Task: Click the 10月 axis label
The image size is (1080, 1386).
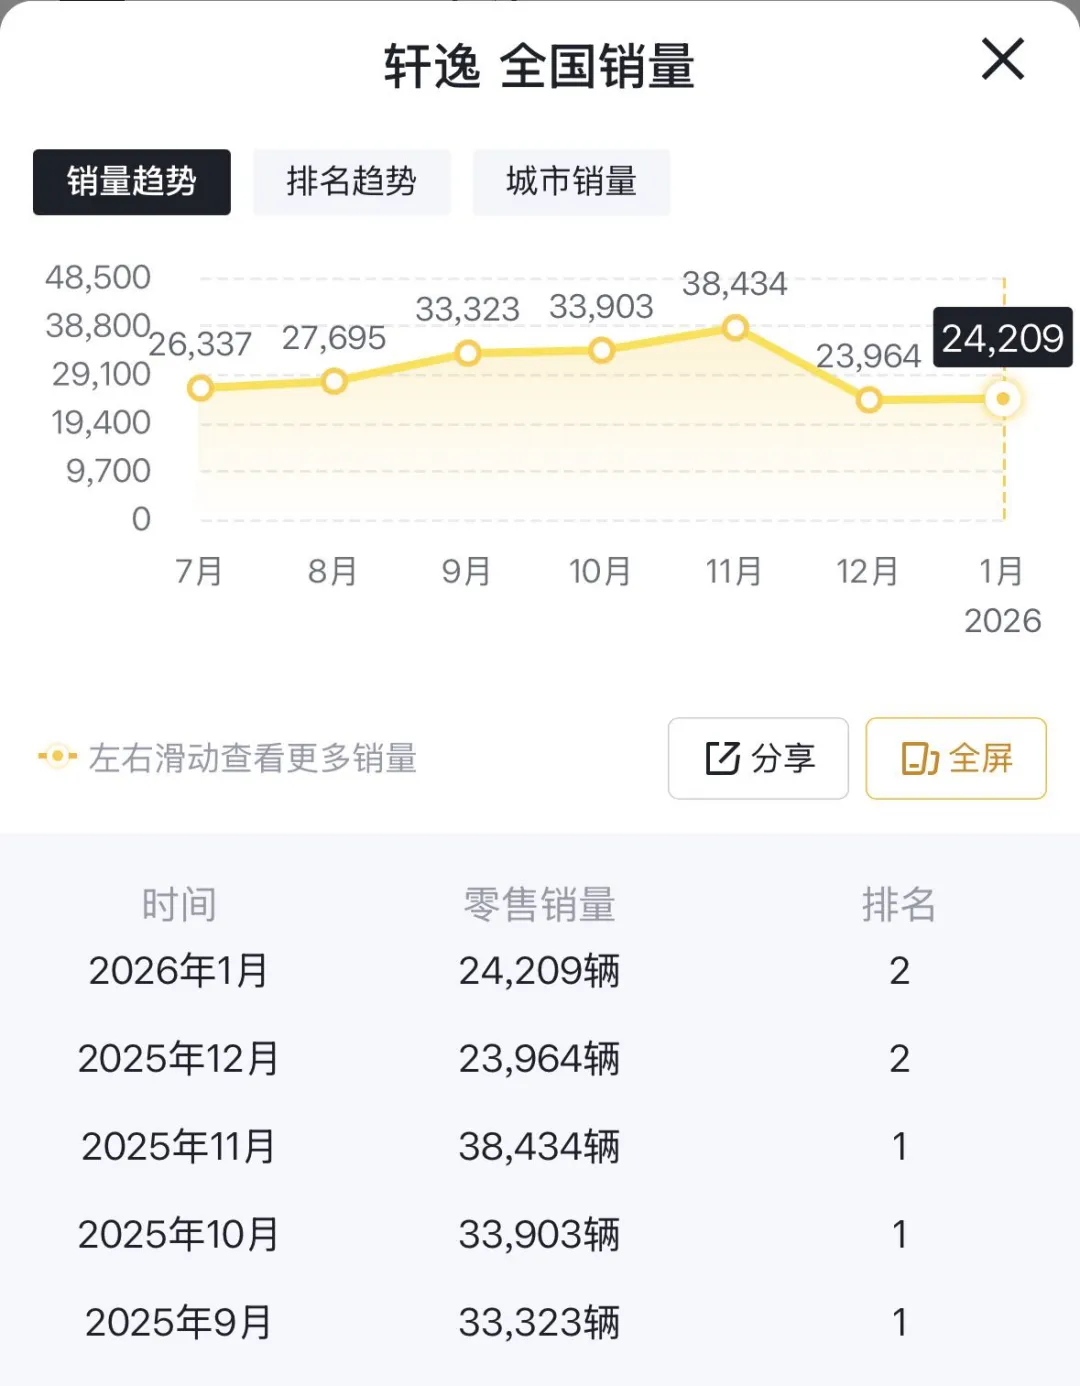Action: click(x=600, y=571)
